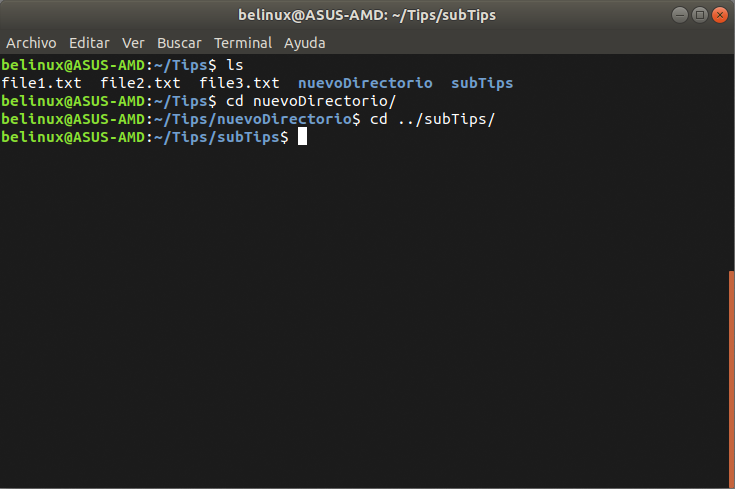Open the Archivo menu
735x489 pixels.
point(31,43)
